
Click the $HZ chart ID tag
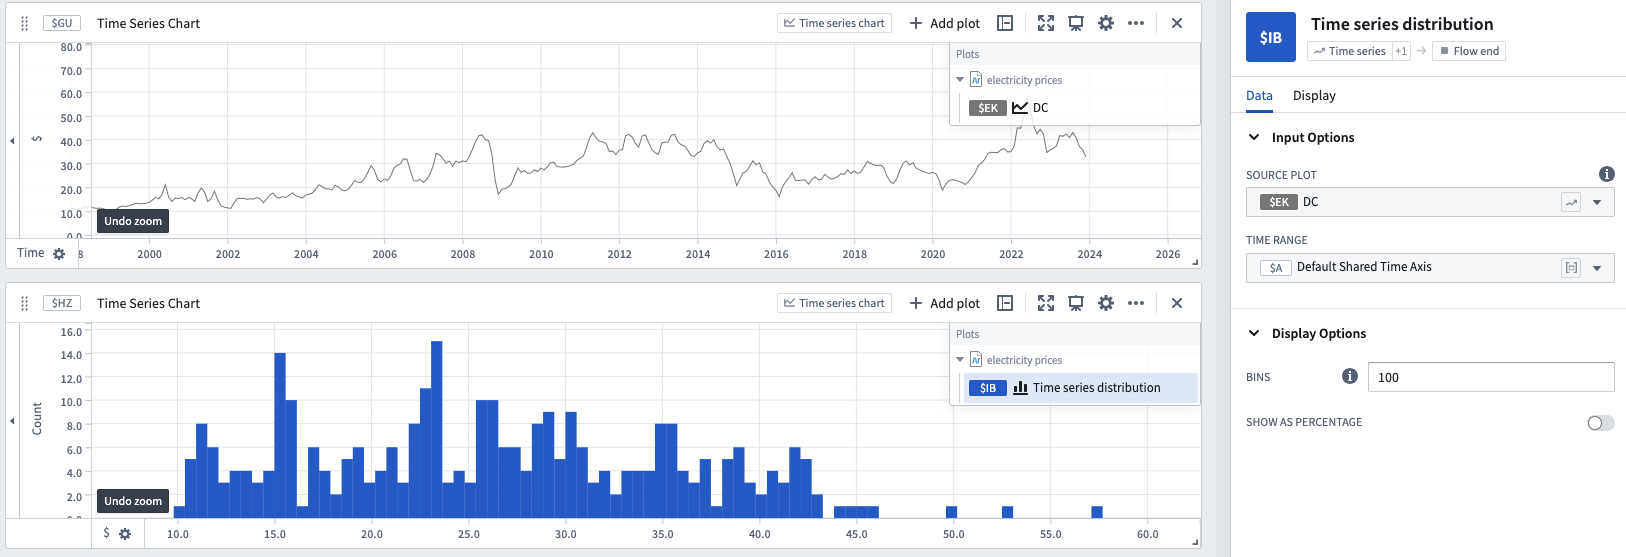pos(62,303)
